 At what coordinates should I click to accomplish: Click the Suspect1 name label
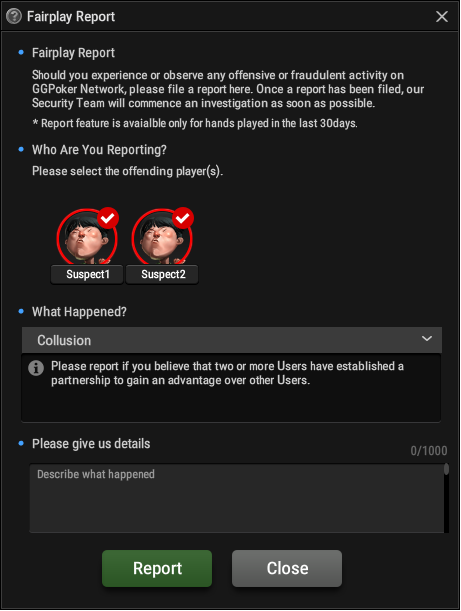pyautogui.click(x=87, y=274)
